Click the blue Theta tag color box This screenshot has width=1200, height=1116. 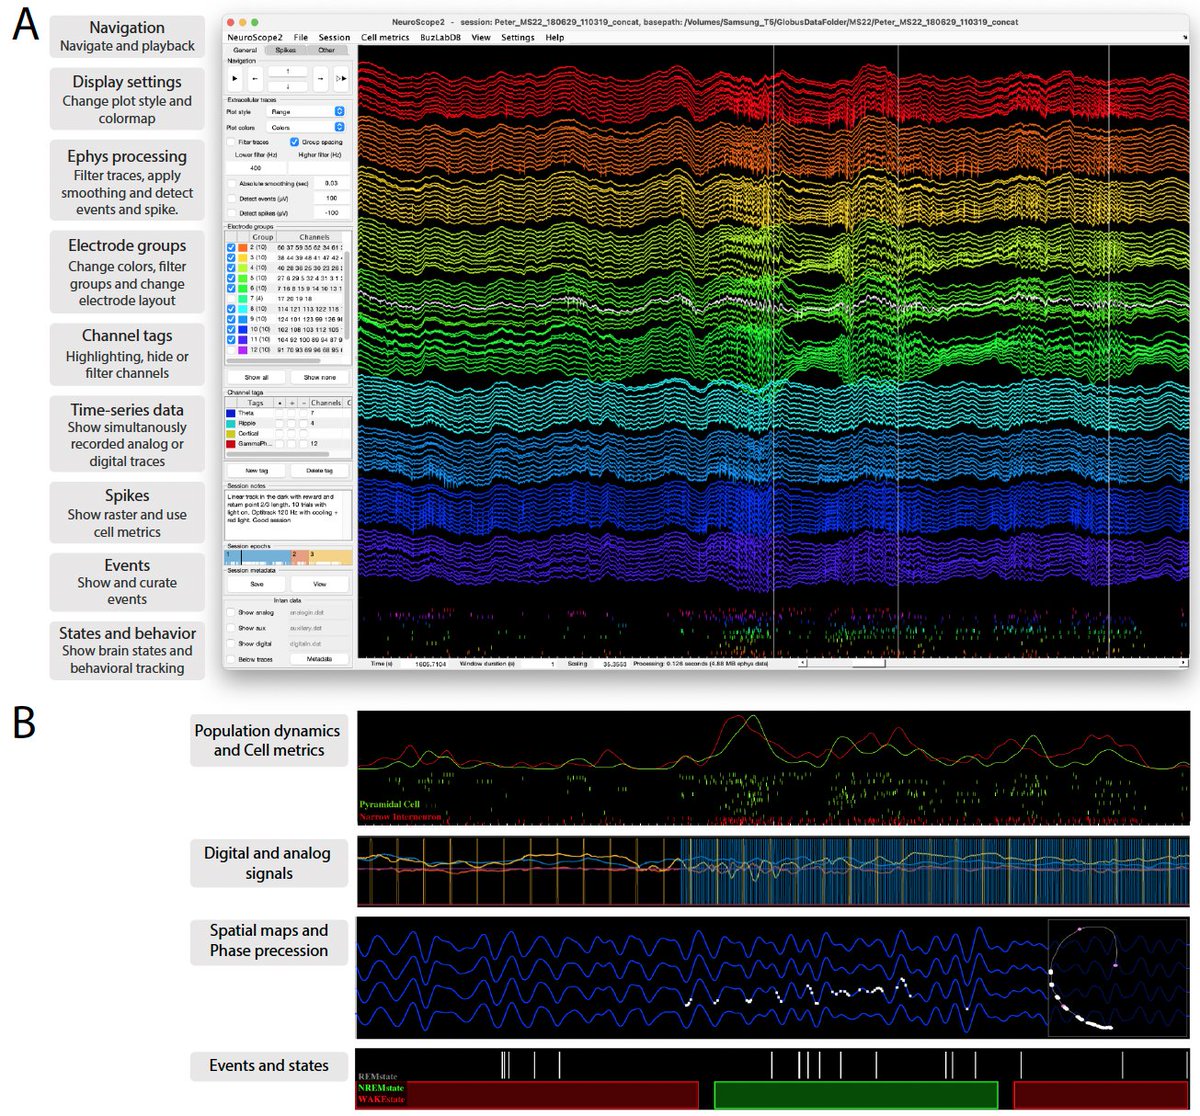click(231, 413)
